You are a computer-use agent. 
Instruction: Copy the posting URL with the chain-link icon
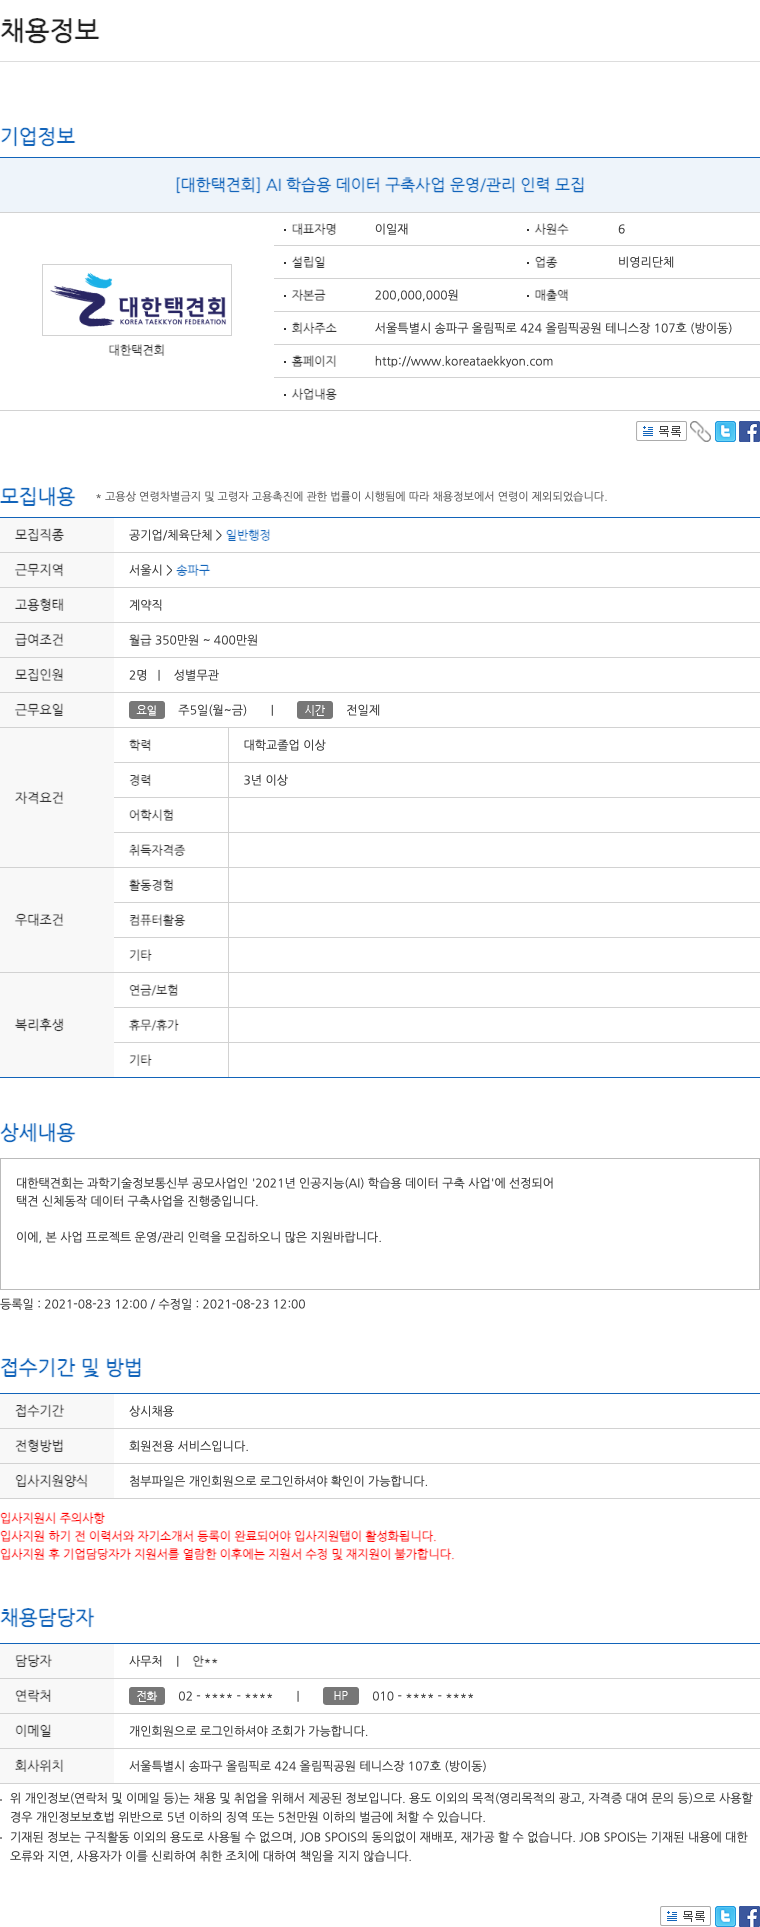(x=700, y=431)
